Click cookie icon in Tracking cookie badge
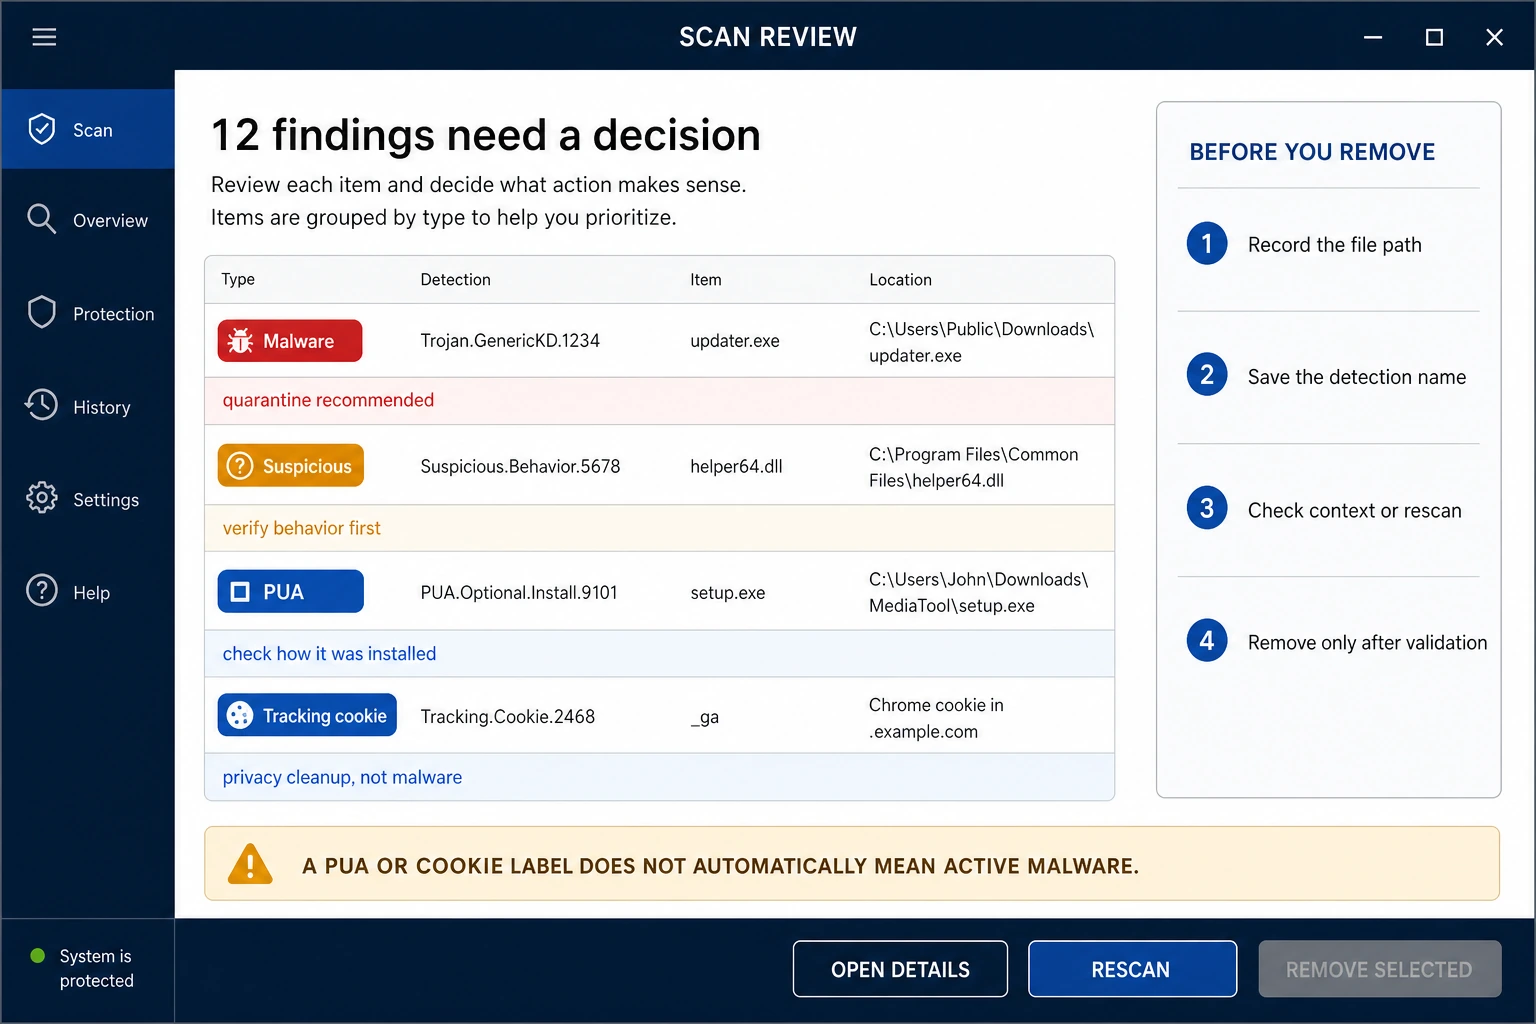The width and height of the screenshot is (1536, 1024). coord(240,715)
